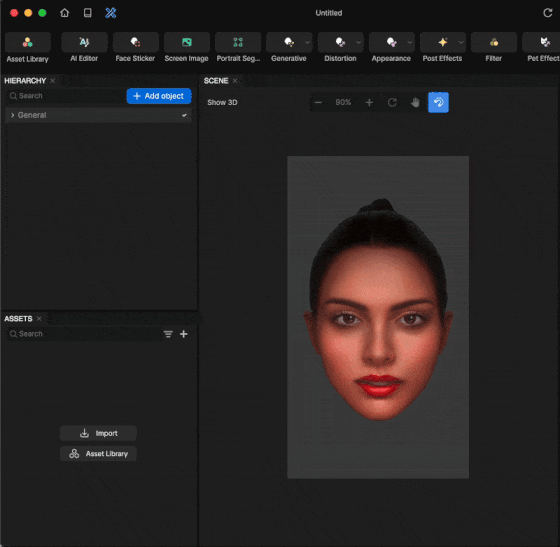Viewport: 560px width, 547px height.
Task: Click the Appearance effect icon
Action: pos(391,42)
